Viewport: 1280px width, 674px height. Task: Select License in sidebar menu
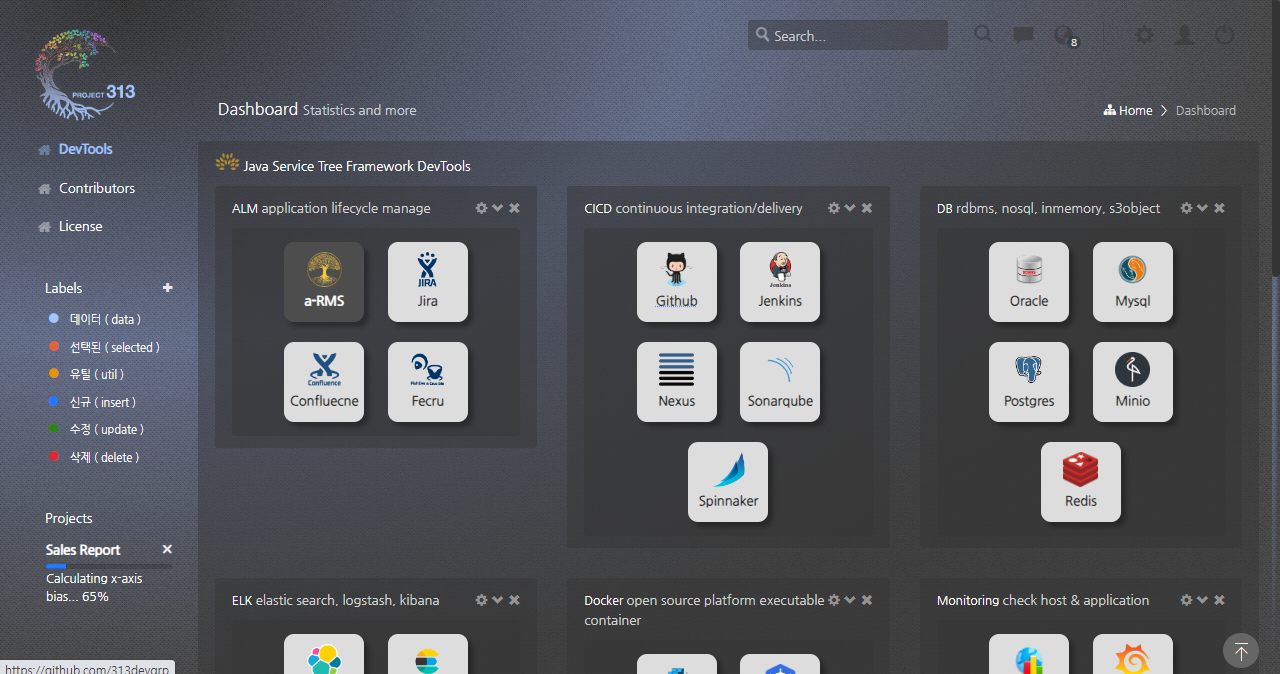80,226
